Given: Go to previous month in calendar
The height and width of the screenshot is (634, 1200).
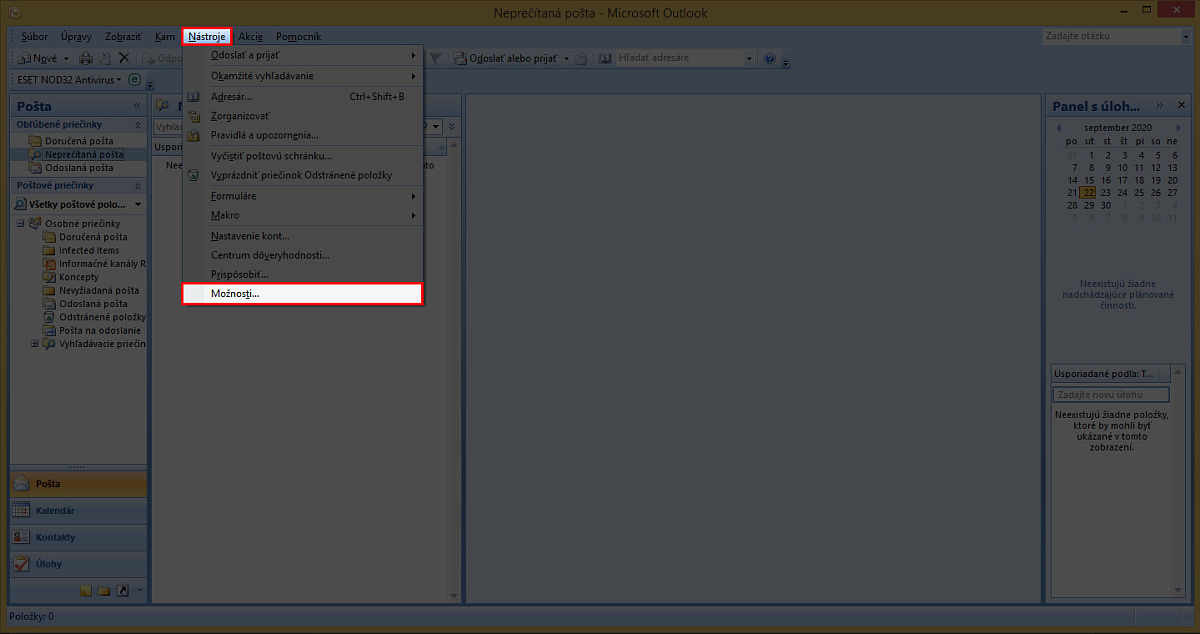Looking at the screenshot, I should point(1058,128).
